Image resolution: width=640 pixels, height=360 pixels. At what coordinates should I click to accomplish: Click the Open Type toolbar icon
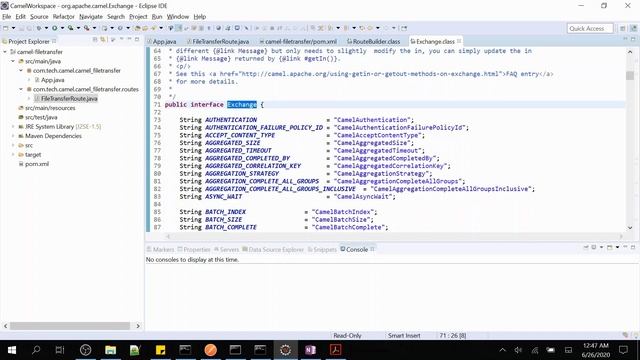[x=138, y=28]
